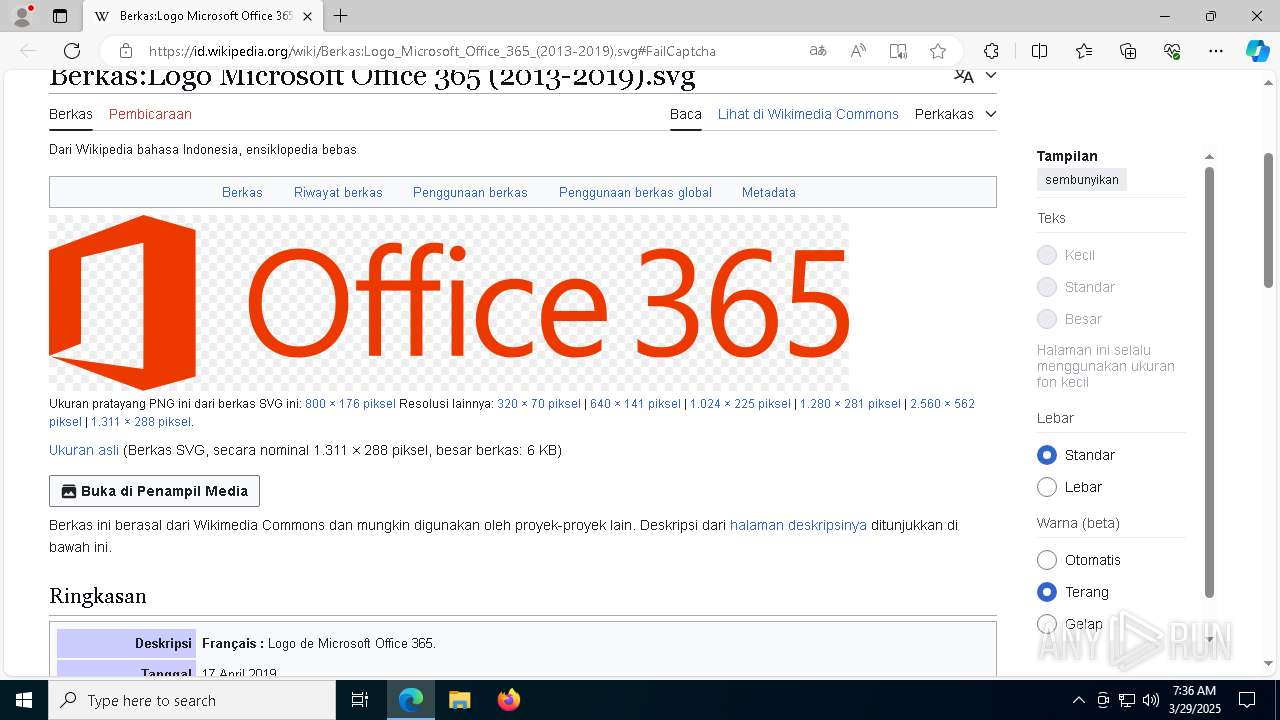View site info lock icon

126,51
